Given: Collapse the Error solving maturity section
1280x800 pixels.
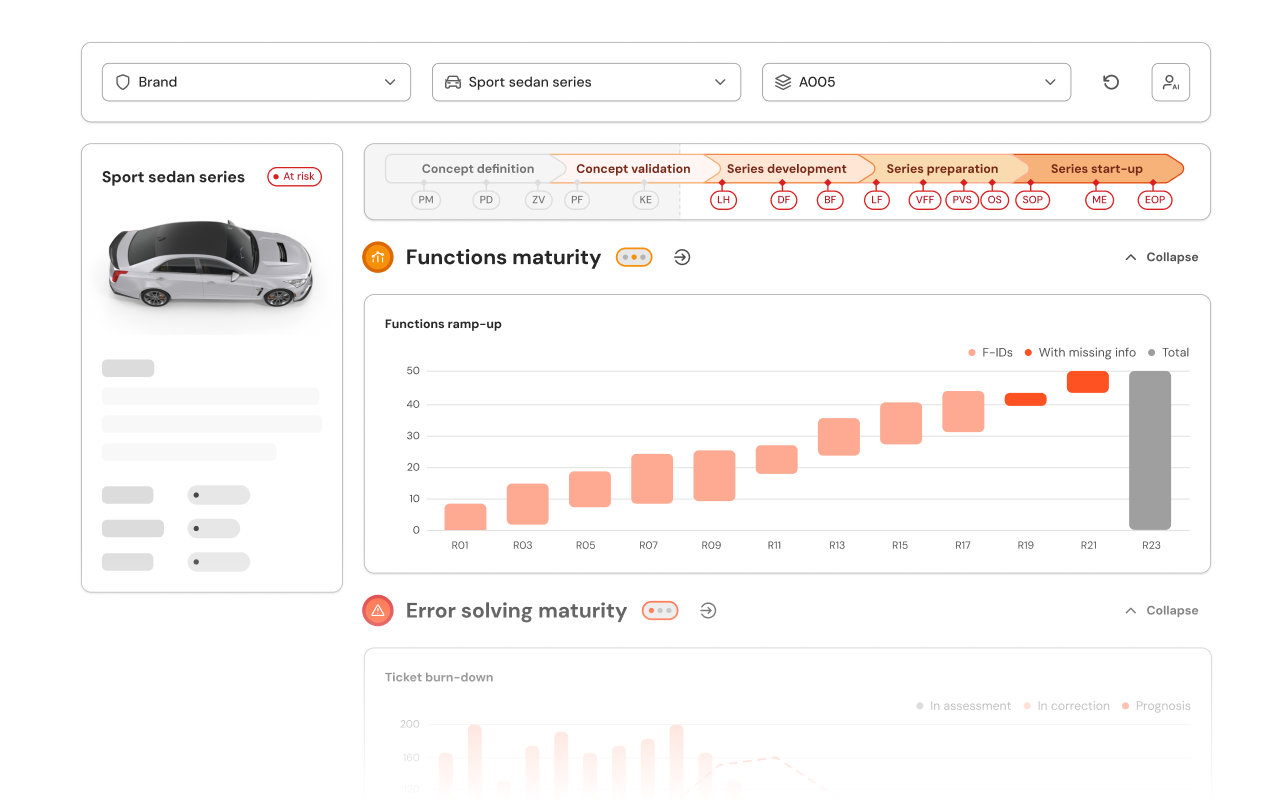Looking at the screenshot, I should (1161, 610).
